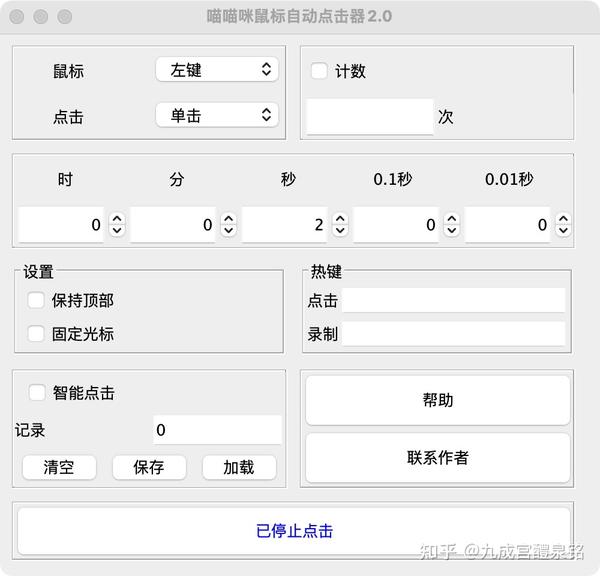Decrease the 分 minutes stepper
Viewport: 600px width, 576px height.
tap(228, 230)
